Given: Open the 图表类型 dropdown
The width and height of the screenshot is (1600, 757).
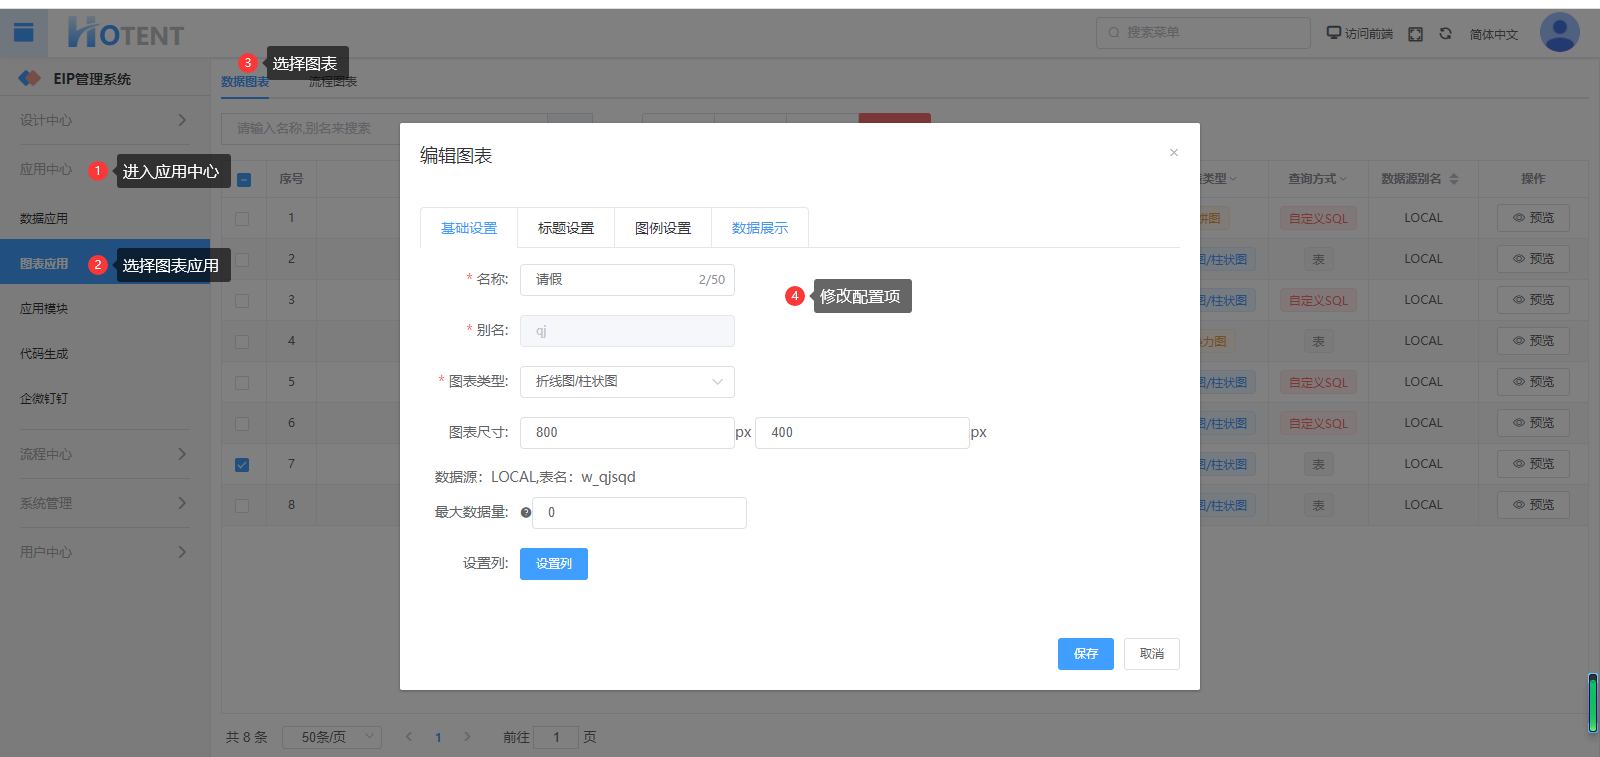Looking at the screenshot, I should [x=627, y=382].
